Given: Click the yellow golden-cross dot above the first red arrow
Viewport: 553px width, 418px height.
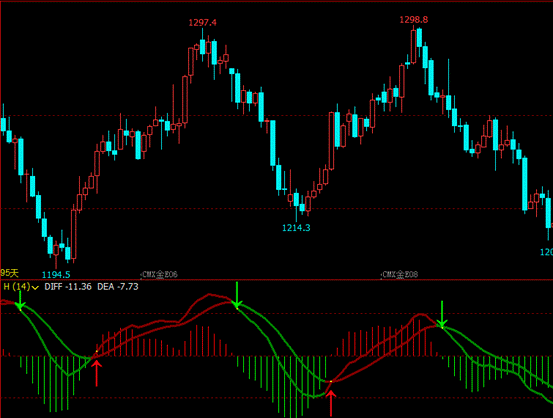Looking at the screenshot, I should point(97,351).
